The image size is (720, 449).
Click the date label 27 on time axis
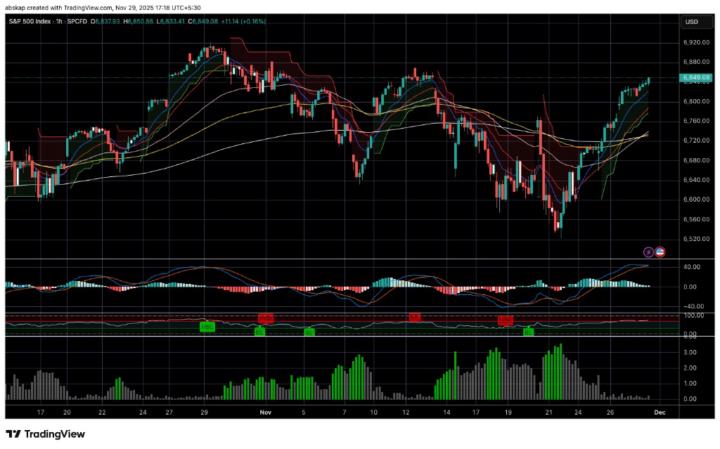[169, 412]
